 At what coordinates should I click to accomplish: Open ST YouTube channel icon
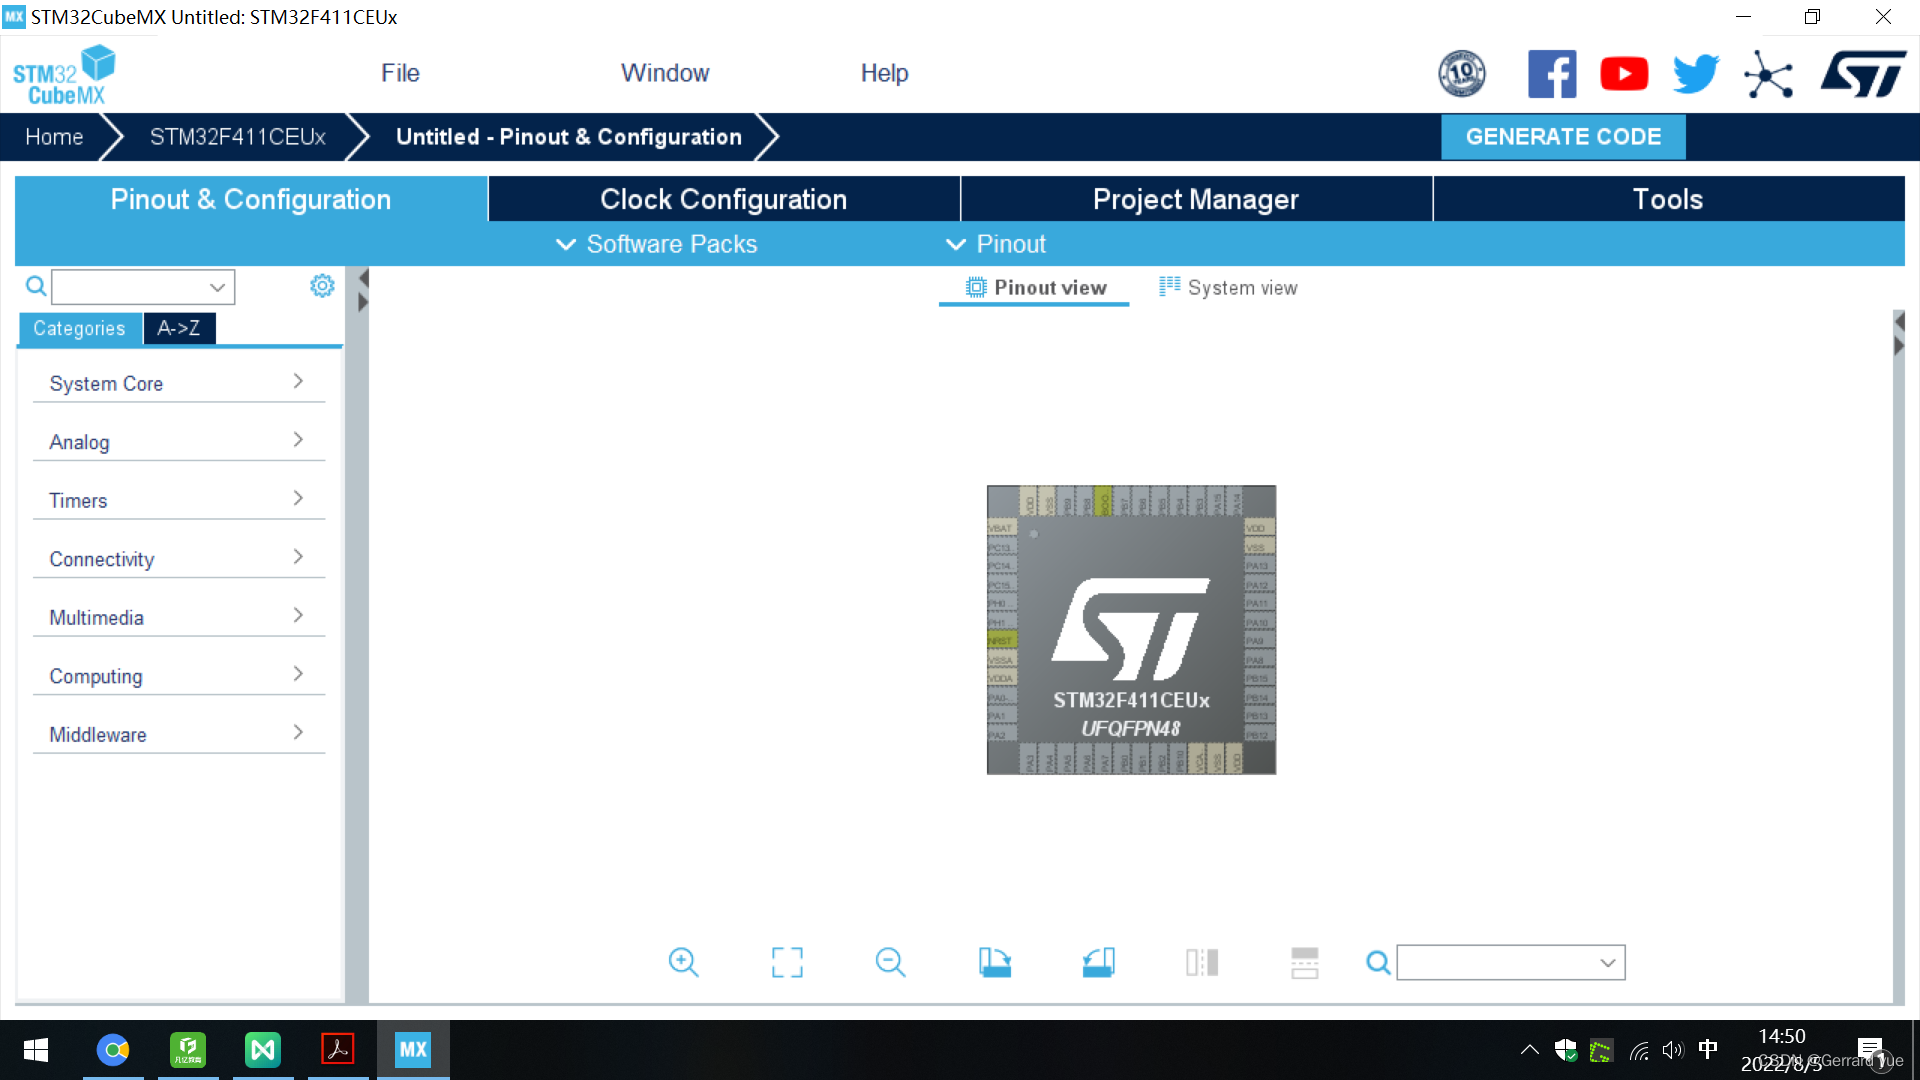(1624, 74)
